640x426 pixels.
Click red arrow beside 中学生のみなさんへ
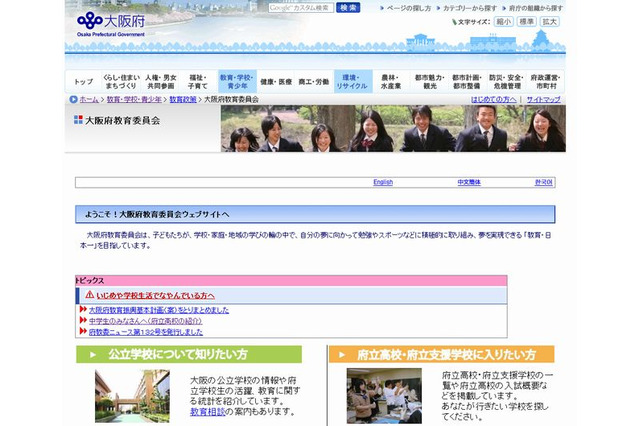(x=83, y=320)
